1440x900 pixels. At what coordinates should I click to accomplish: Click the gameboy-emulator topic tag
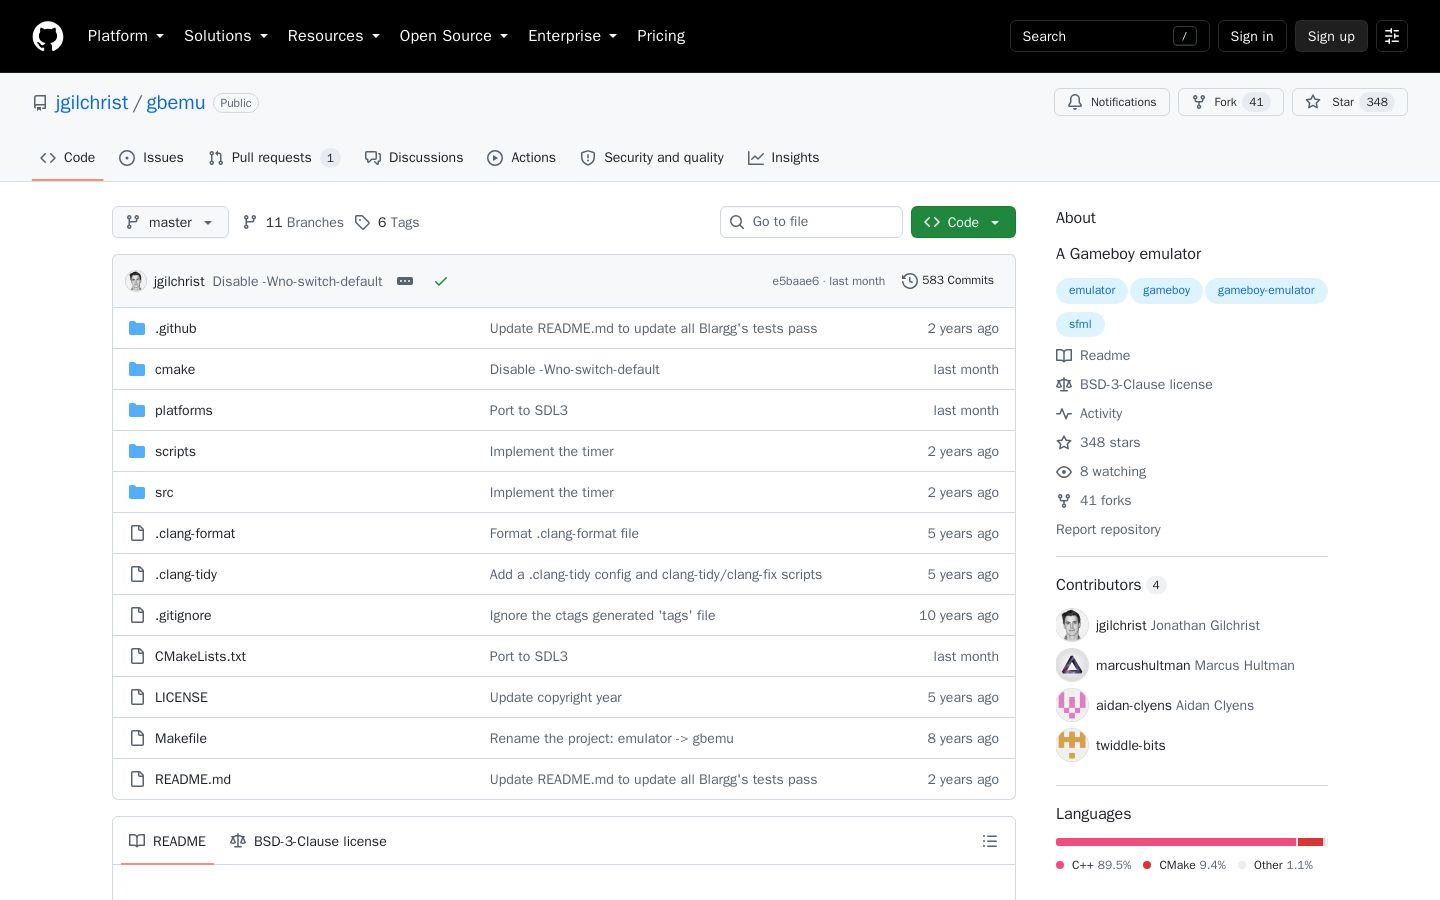click(x=1266, y=291)
